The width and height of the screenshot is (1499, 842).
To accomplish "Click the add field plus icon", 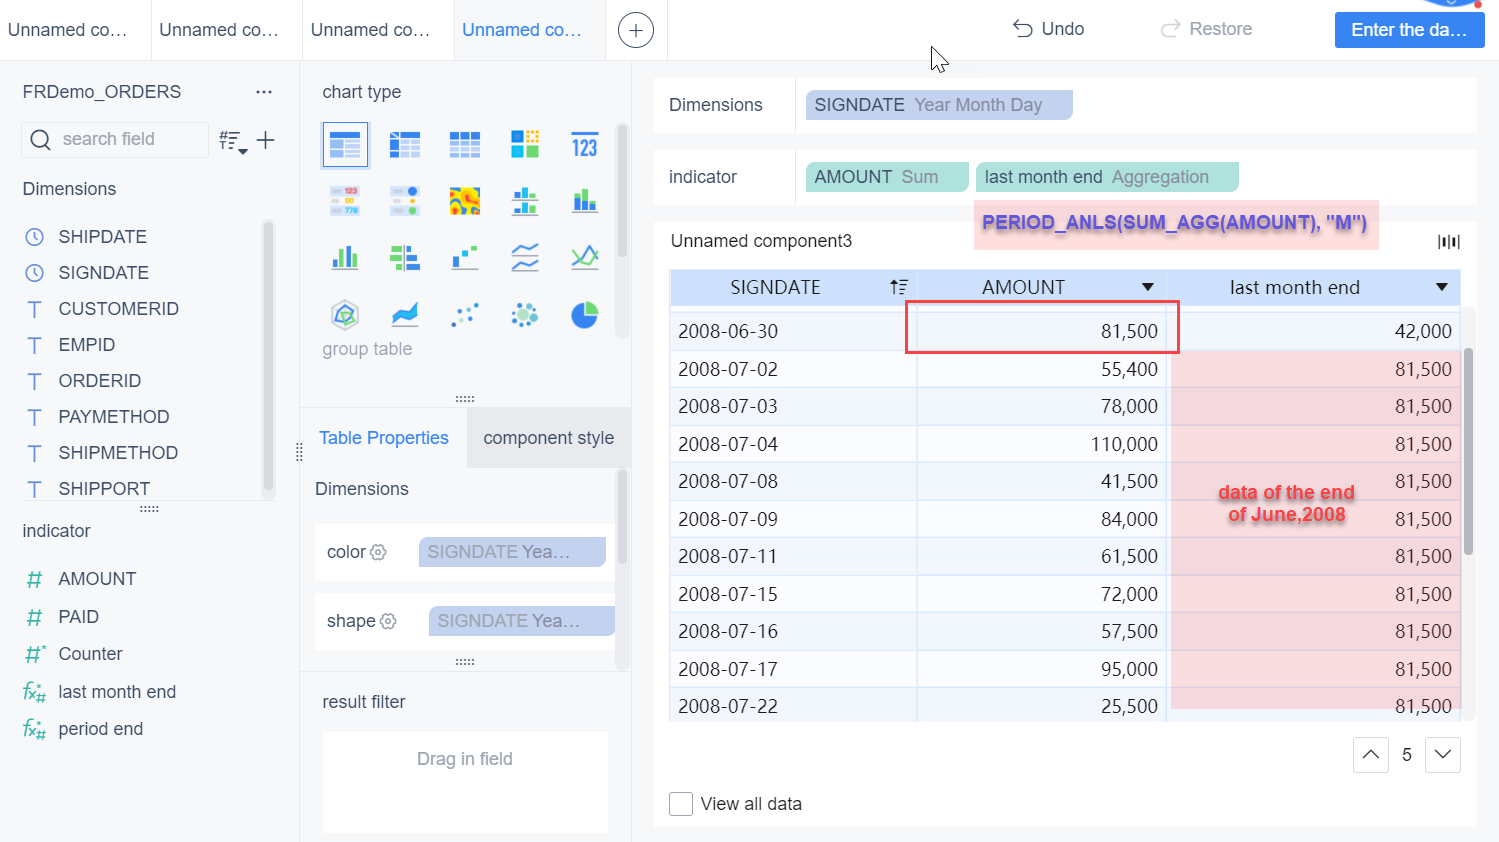I will coord(265,140).
